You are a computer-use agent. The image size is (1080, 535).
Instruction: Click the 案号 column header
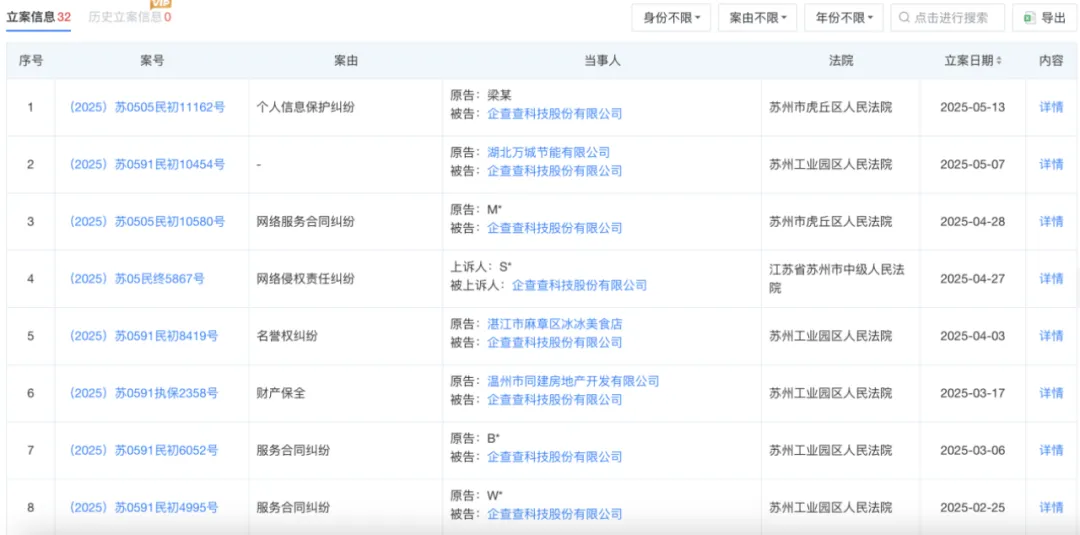(x=152, y=61)
